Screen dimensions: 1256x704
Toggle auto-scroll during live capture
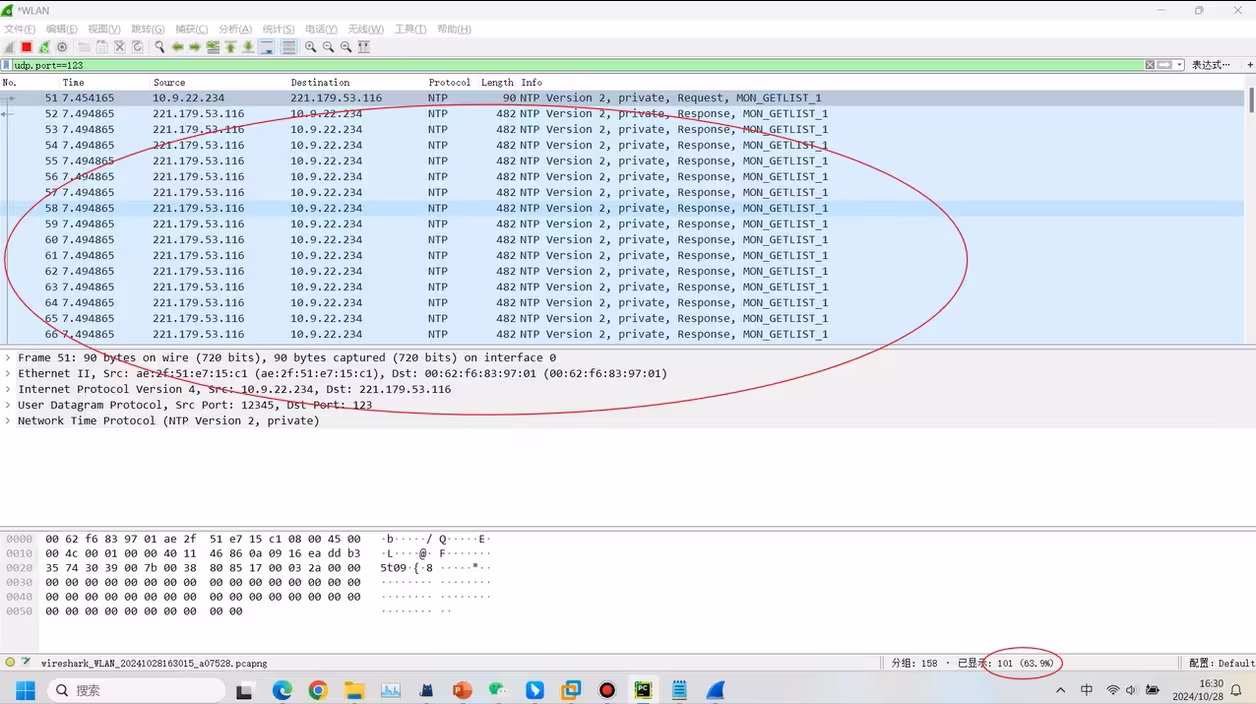267,47
